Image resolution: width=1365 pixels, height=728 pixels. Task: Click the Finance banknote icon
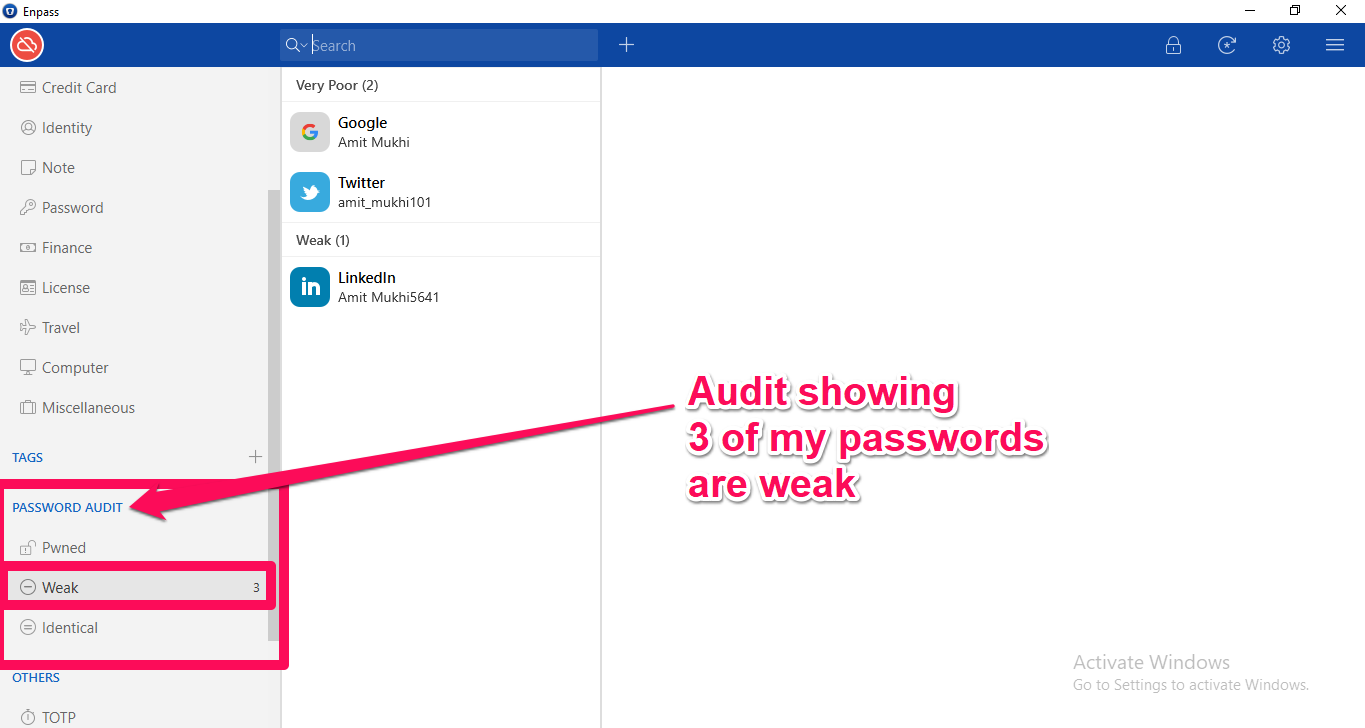(x=28, y=248)
